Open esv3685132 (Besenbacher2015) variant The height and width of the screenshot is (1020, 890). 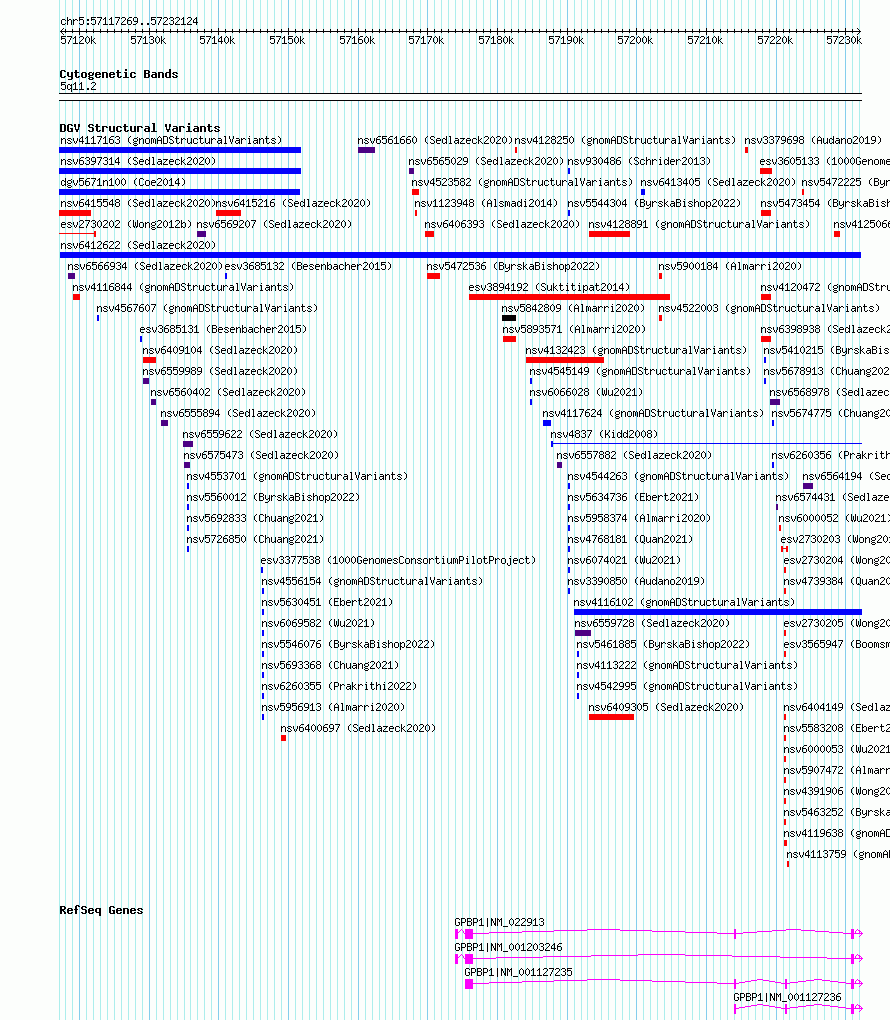pos(308,266)
